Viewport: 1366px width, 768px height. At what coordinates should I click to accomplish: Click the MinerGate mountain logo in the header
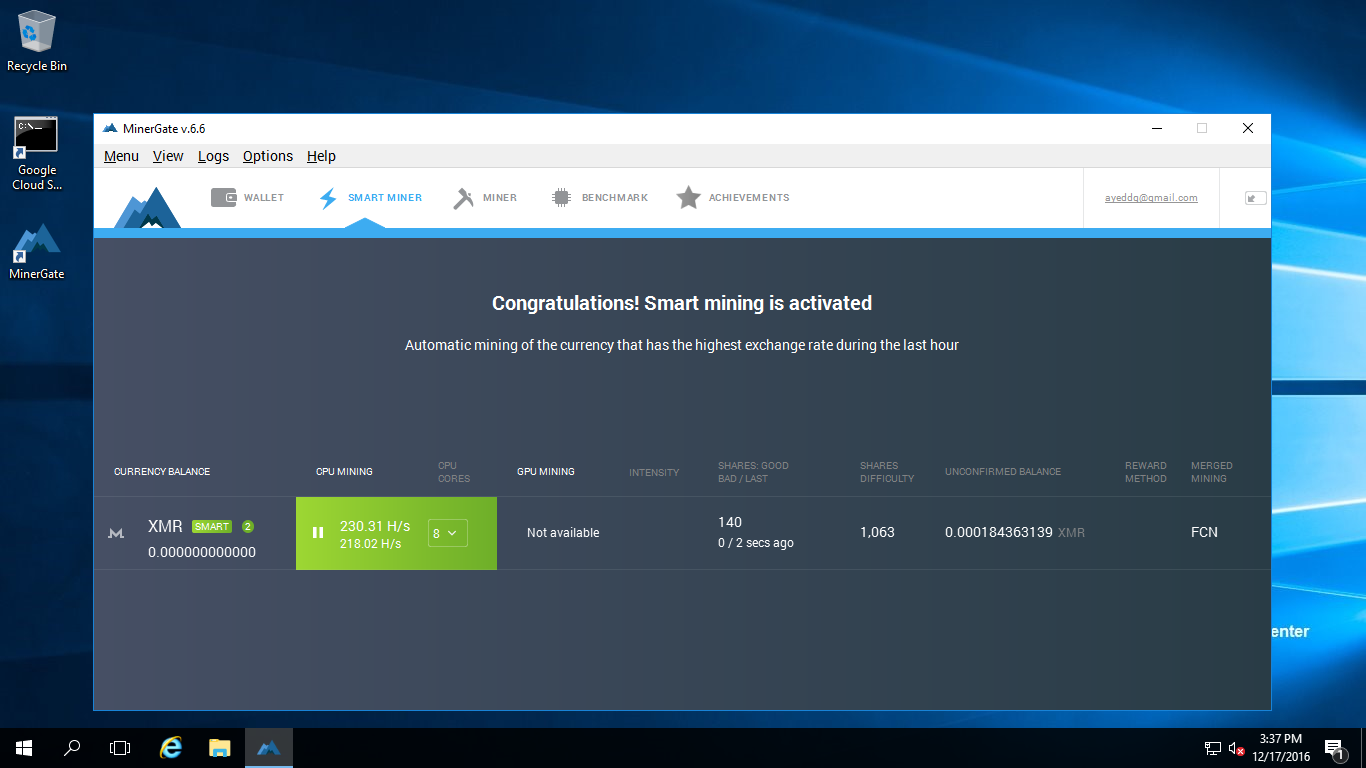(147, 207)
